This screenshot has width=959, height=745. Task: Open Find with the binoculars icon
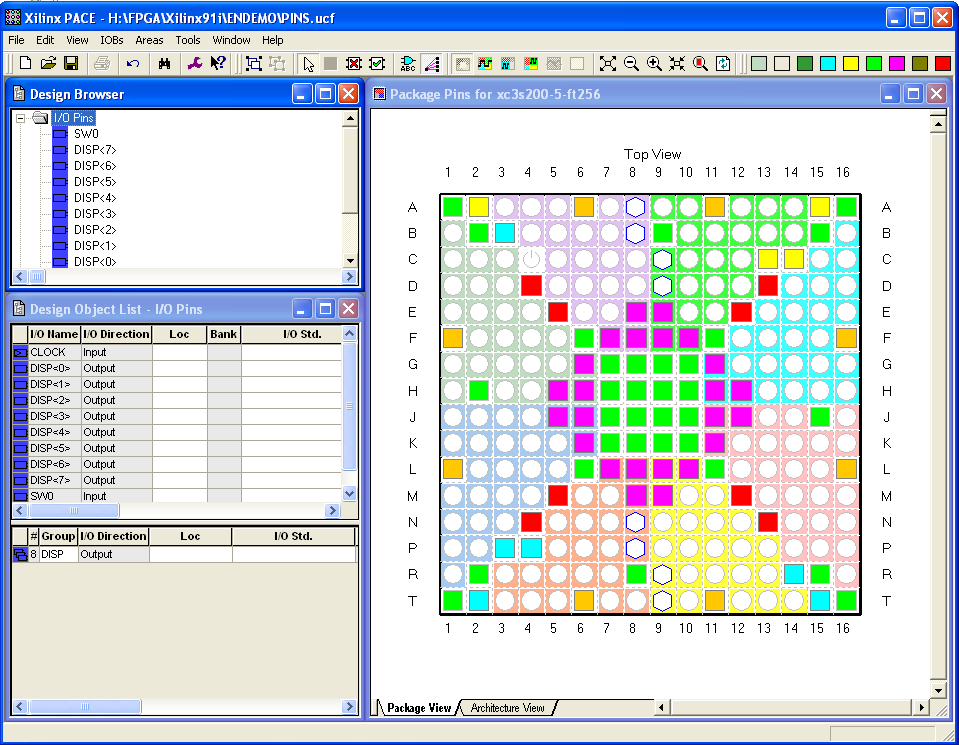[x=164, y=63]
